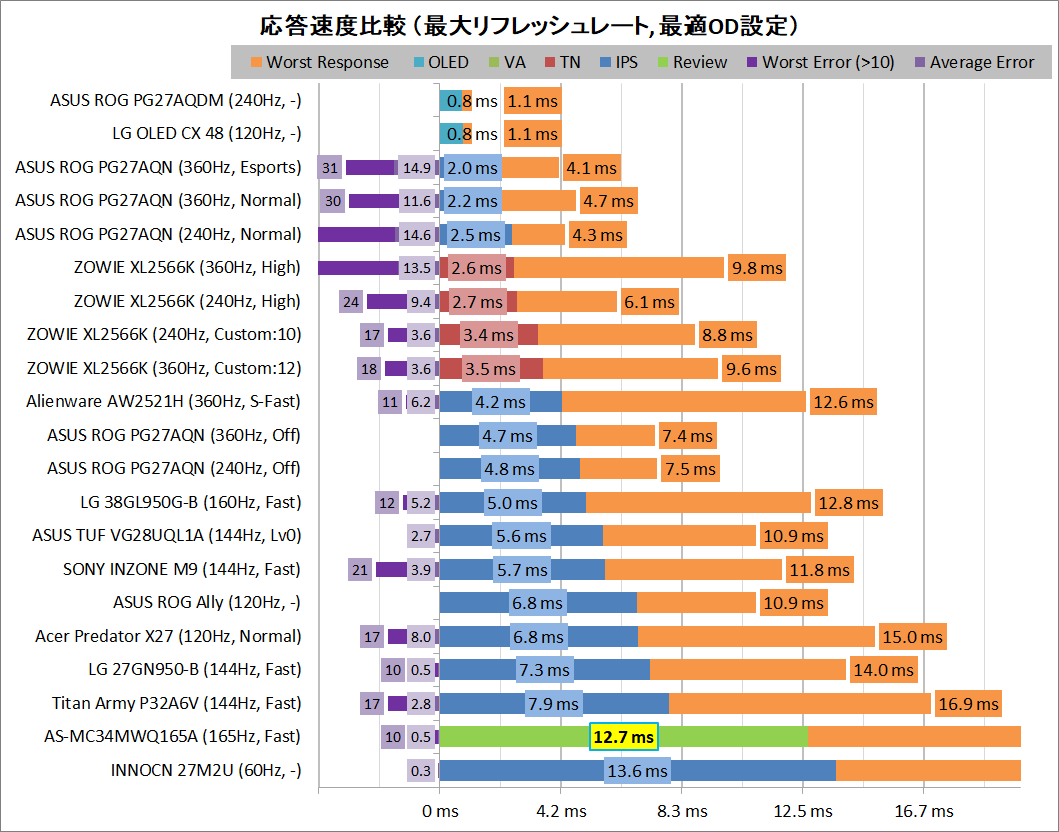
Task: Select the ASUS ROG PG27AQN (360Hz, Esports) label
Action: click(158, 167)
